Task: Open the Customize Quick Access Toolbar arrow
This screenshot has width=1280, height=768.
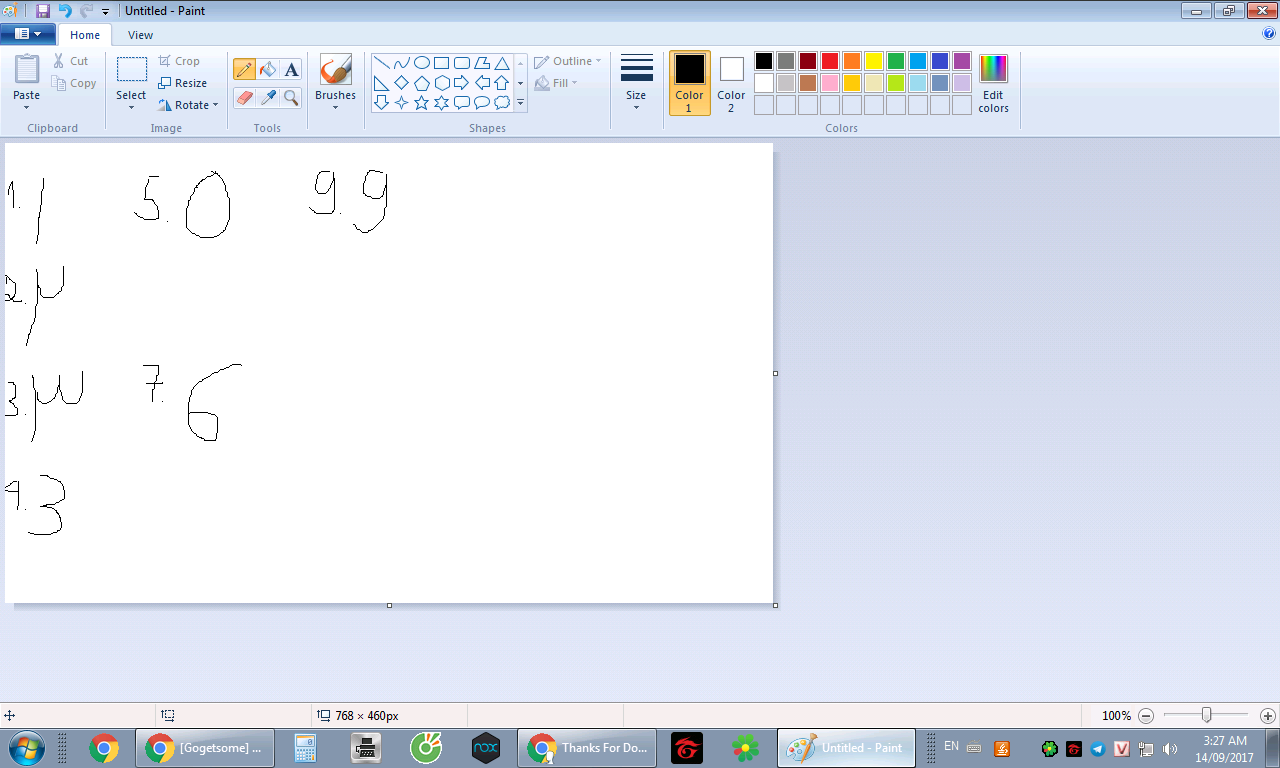Action: (106, 11)
